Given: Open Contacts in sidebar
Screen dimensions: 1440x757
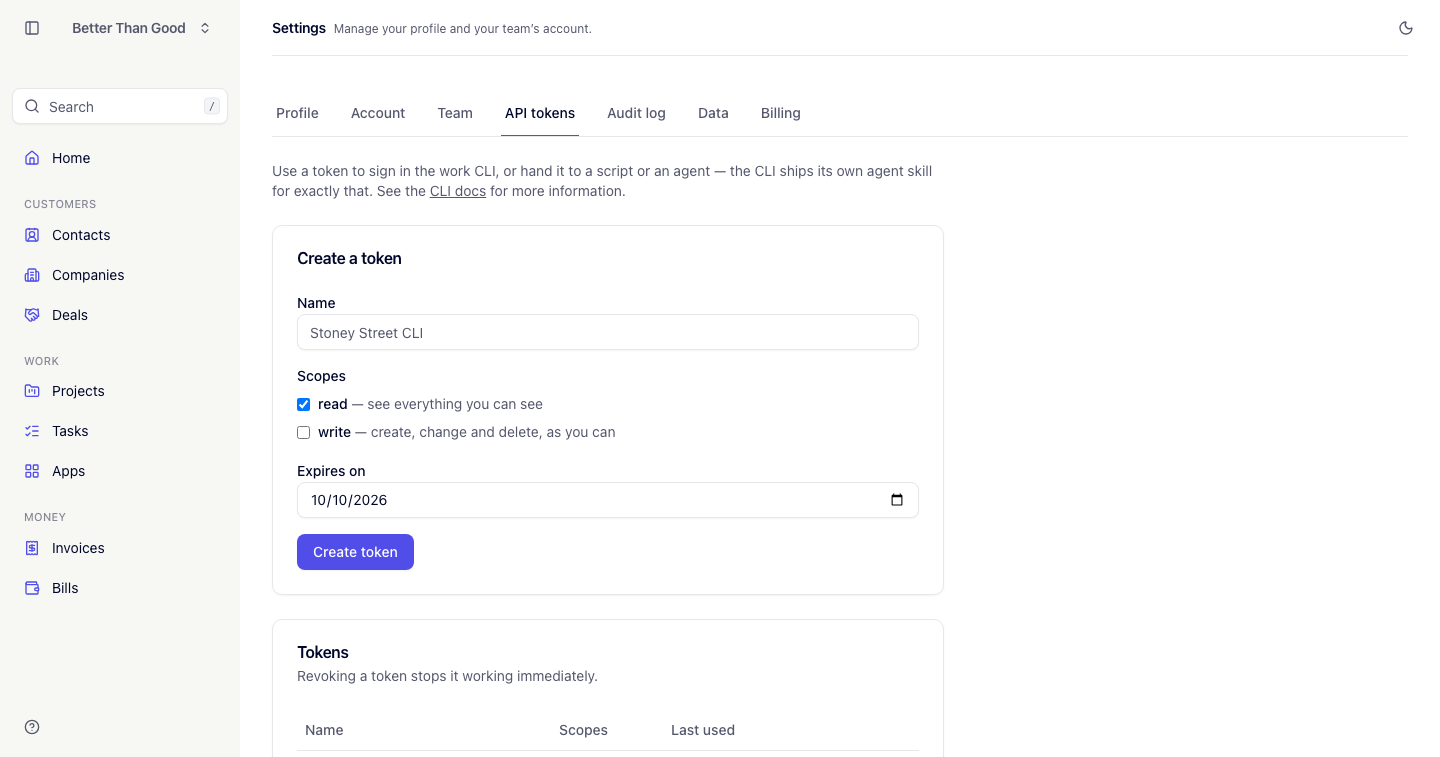Looking at the screenshot, I should pyautogui.click(x=120, y=235).
